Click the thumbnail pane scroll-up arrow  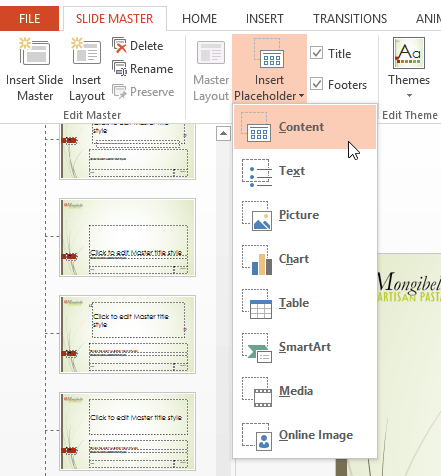click(x=223, y=134)
